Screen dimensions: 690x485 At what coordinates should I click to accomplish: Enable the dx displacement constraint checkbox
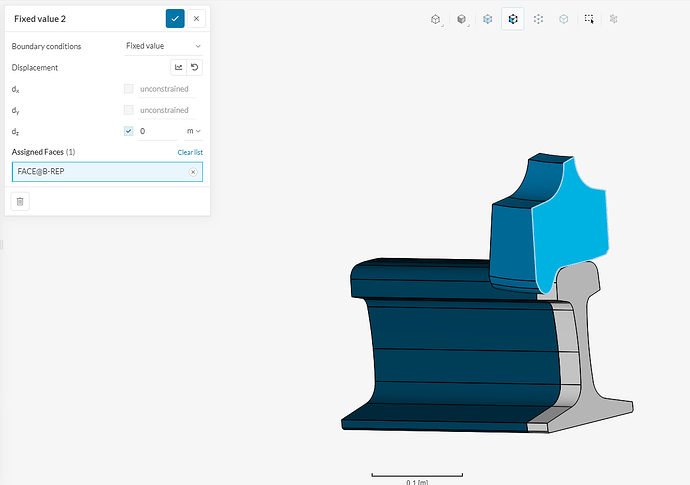(x=128, y=89)
